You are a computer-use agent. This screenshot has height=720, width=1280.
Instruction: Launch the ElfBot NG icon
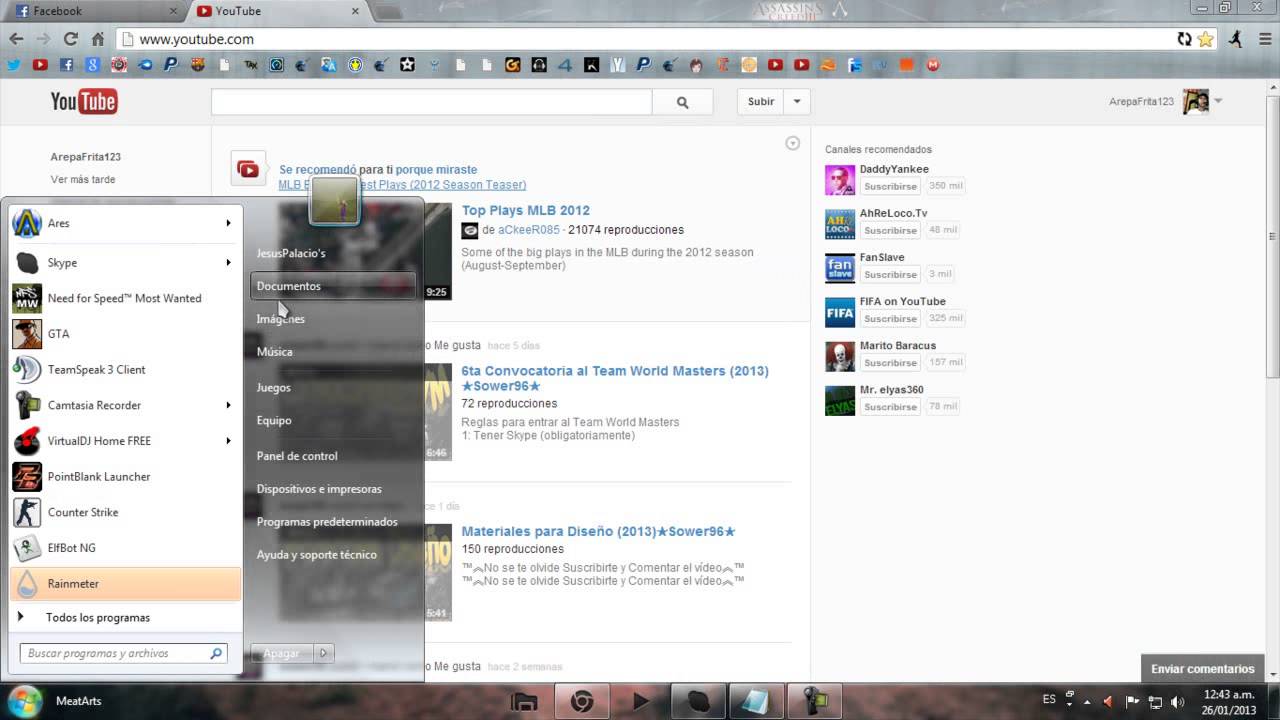click(x=27, y=548)
